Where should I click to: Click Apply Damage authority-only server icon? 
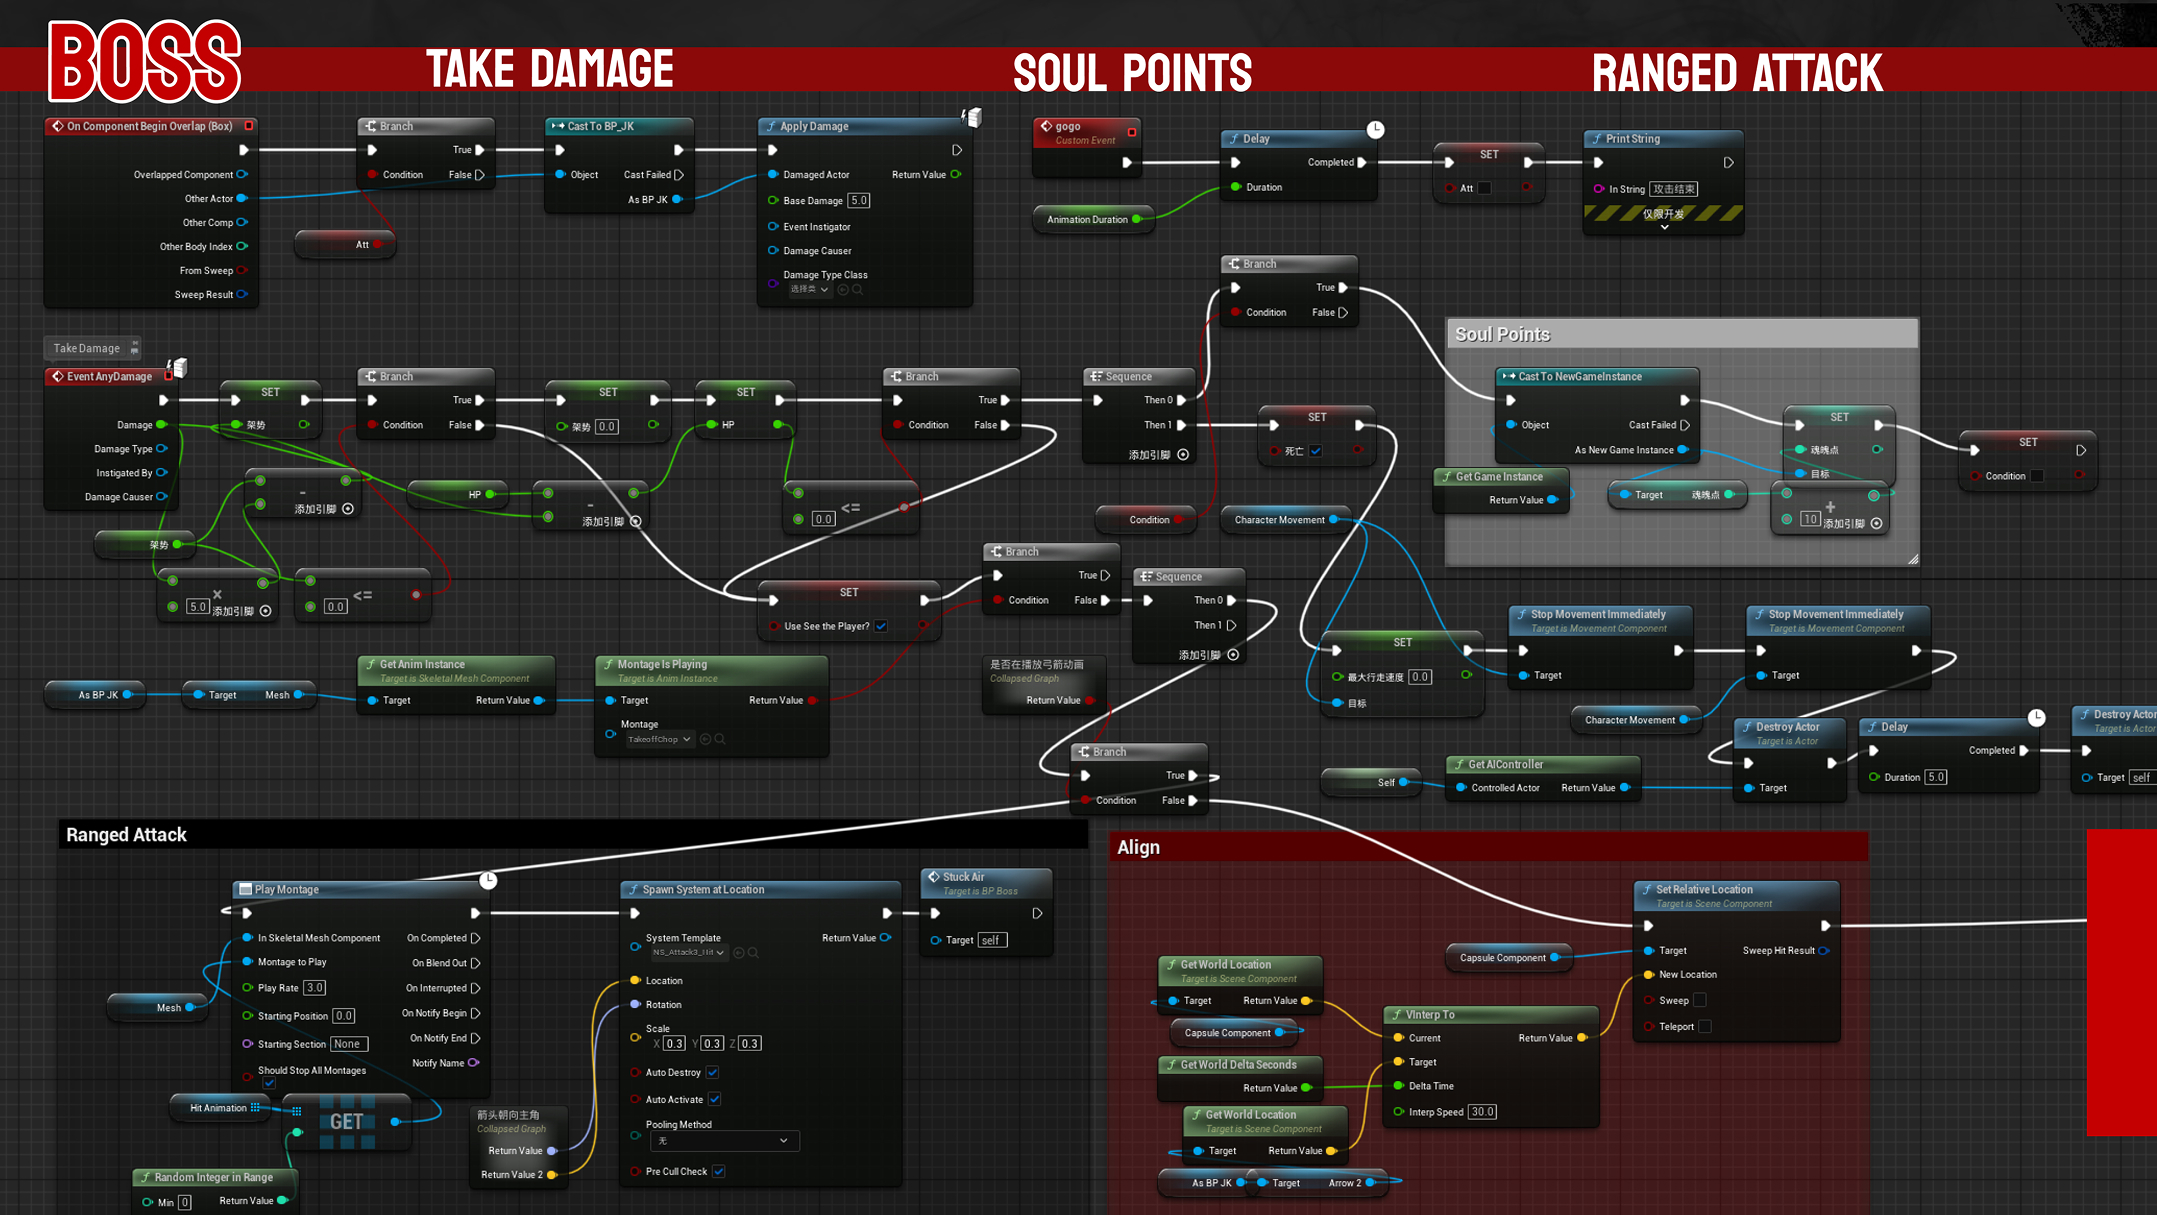click(x=971, y=118)
